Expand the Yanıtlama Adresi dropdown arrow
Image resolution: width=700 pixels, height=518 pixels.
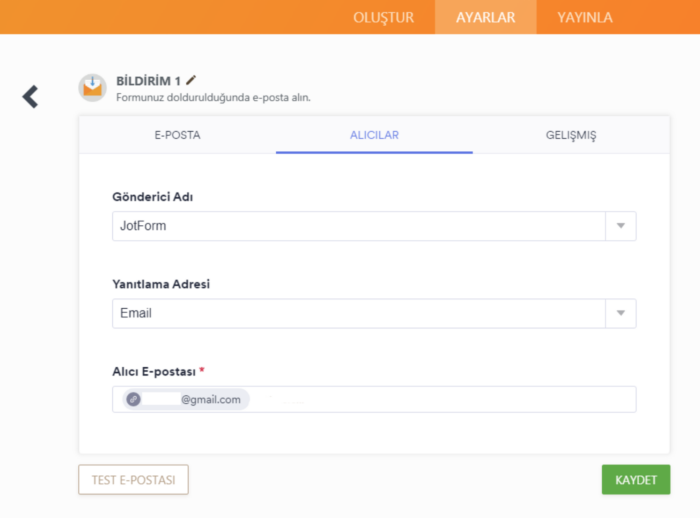pos(620,313)
